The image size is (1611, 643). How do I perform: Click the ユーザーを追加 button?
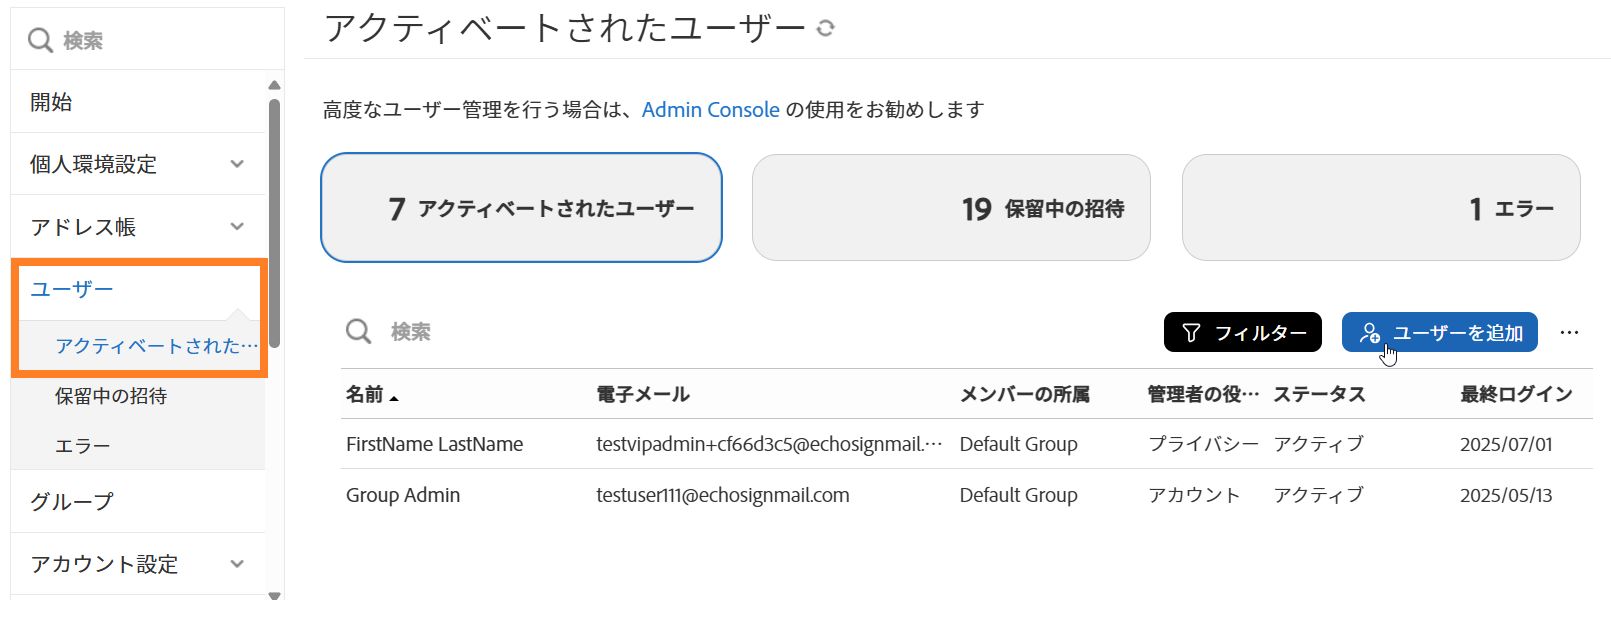pos(1440,332)
